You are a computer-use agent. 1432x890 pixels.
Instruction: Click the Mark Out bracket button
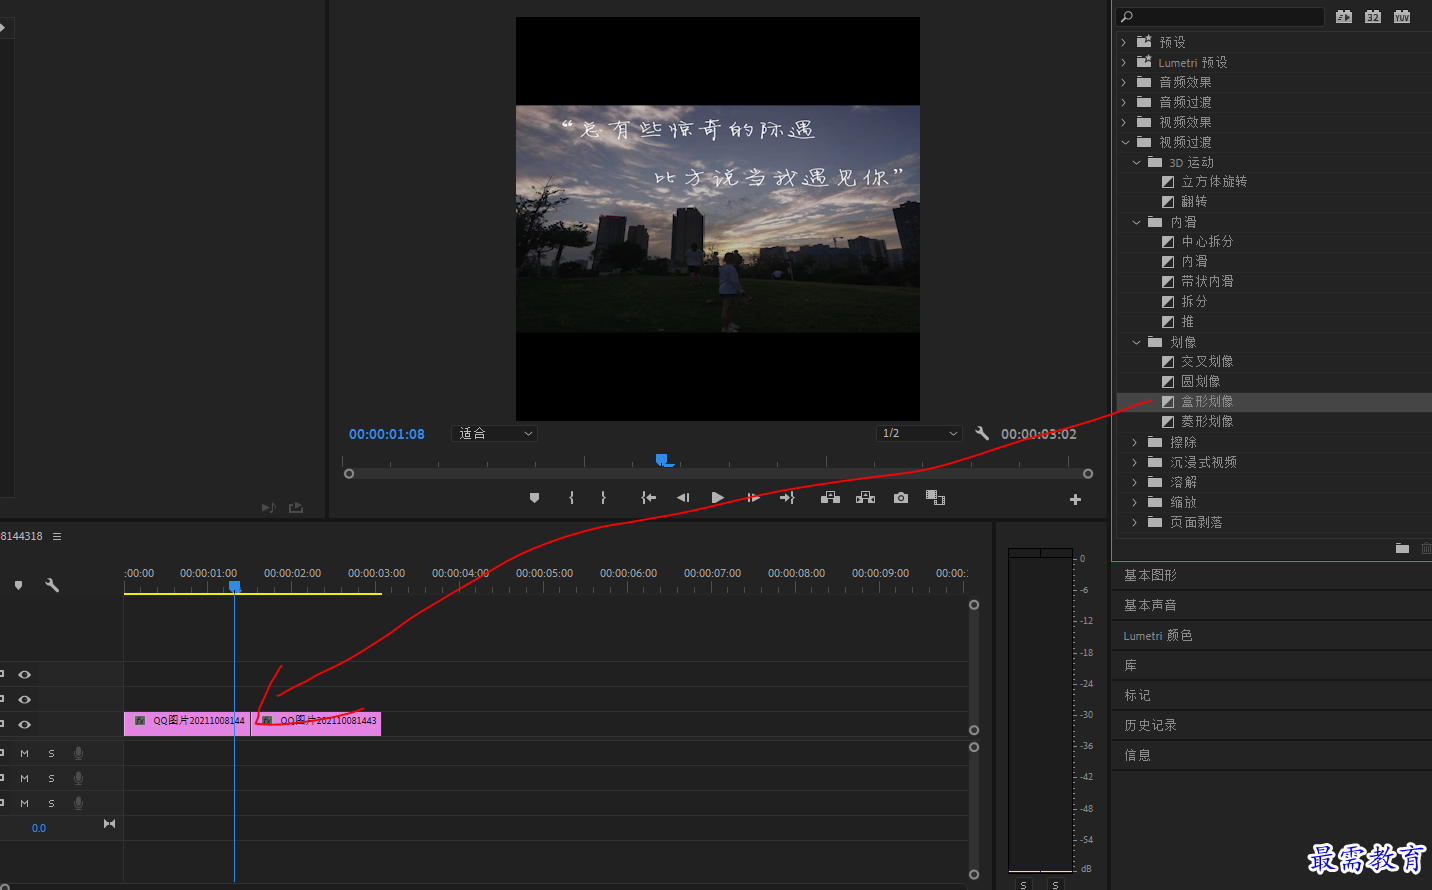point(603,498)
